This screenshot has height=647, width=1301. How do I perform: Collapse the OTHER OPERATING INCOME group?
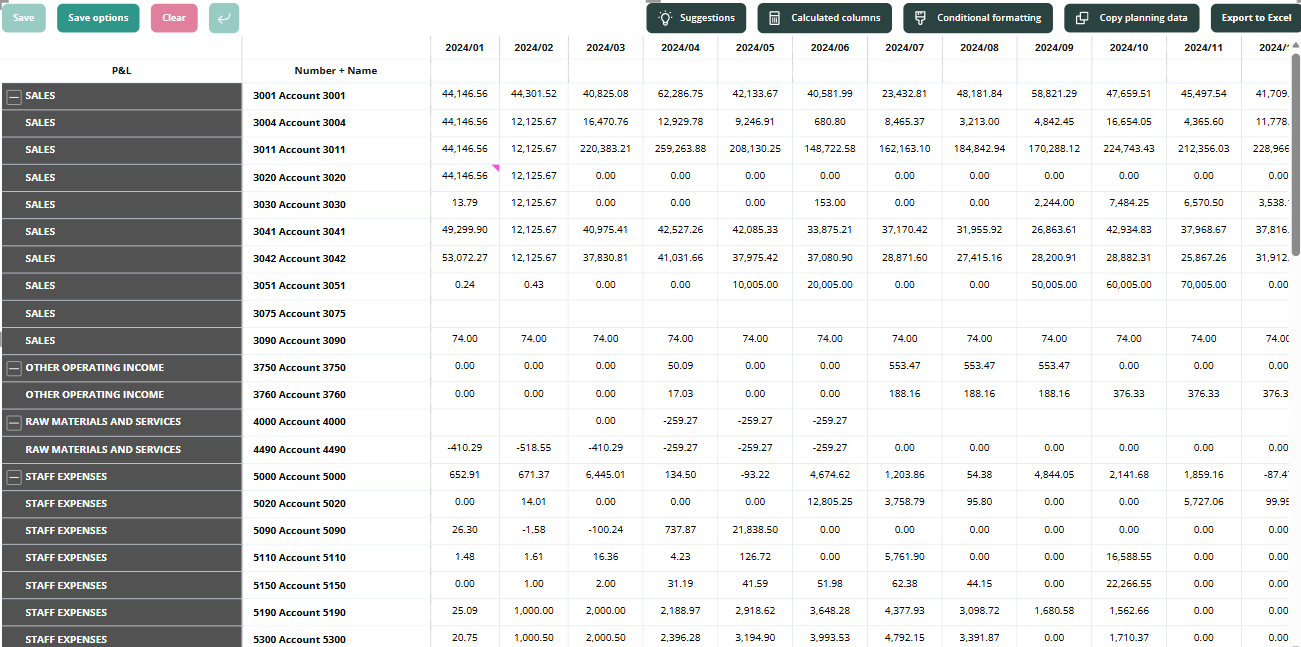tap(14, 368)
